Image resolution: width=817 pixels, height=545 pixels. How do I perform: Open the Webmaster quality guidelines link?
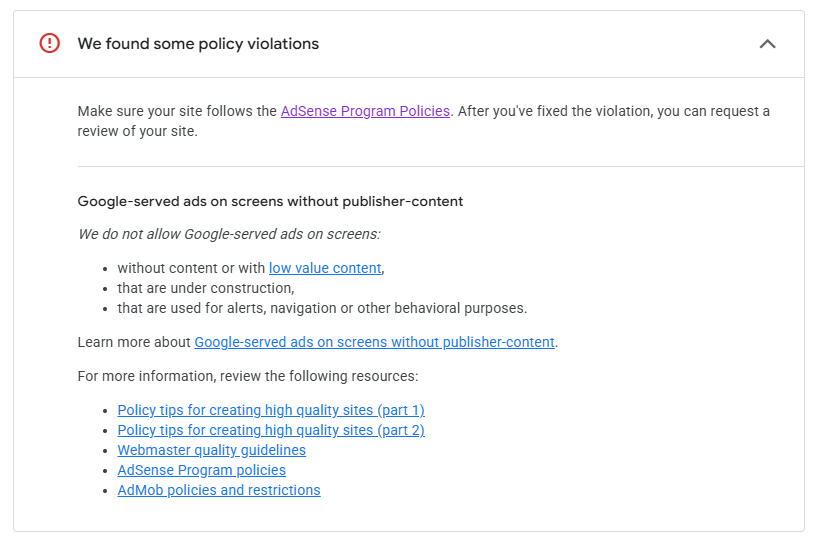click(212, 450)
